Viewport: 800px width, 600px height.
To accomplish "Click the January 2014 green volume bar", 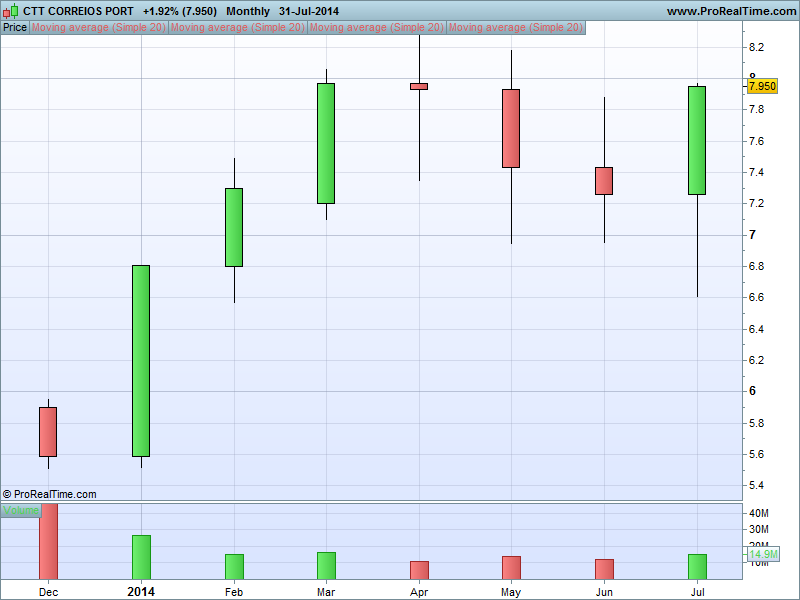I will pyautogui.click(x=141, y=557).
